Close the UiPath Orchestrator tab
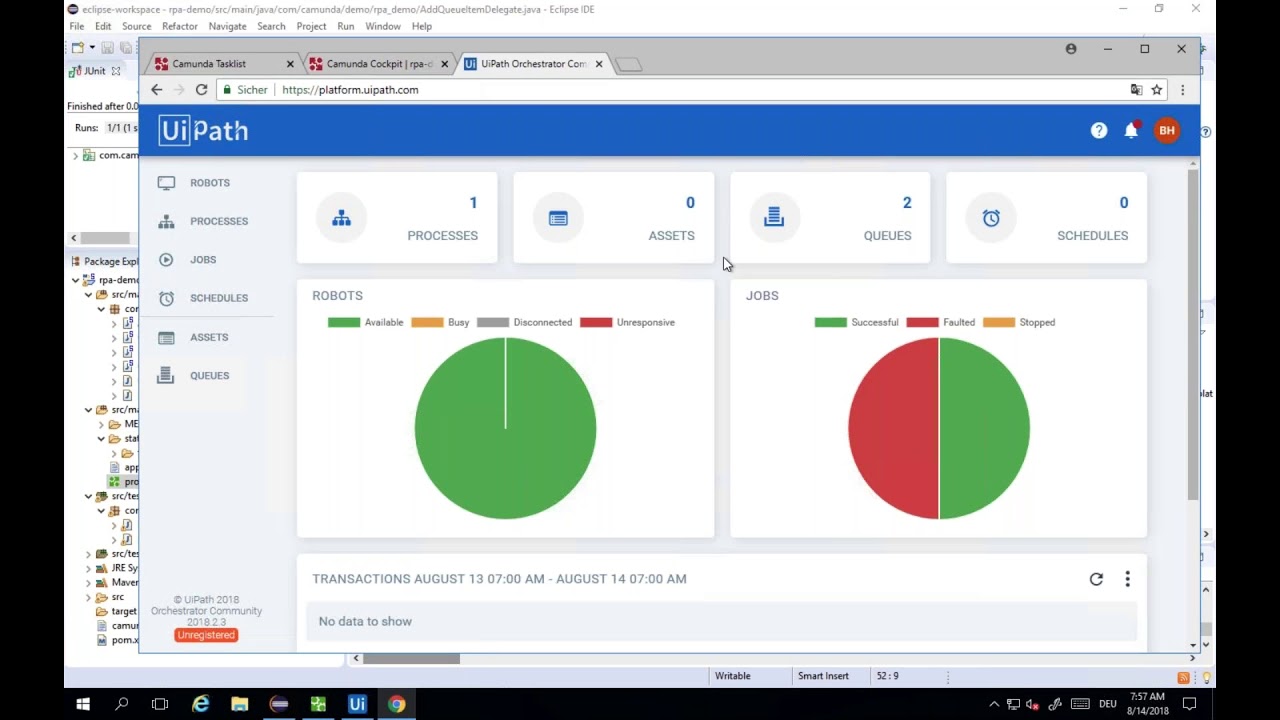The width and height of the screenshot is (1280, 720). tap(599, 64)
